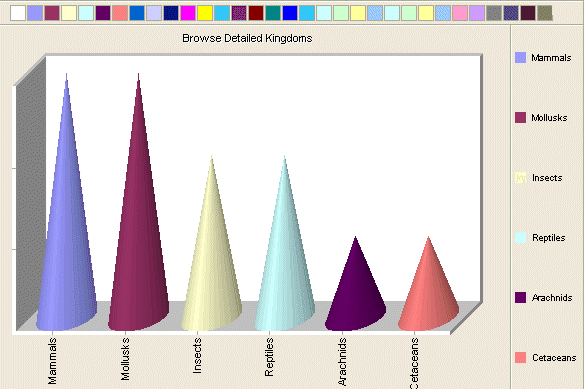The image size is (585, 389).
Task: Click the Insects text in the legend
Action: point(547,178)
